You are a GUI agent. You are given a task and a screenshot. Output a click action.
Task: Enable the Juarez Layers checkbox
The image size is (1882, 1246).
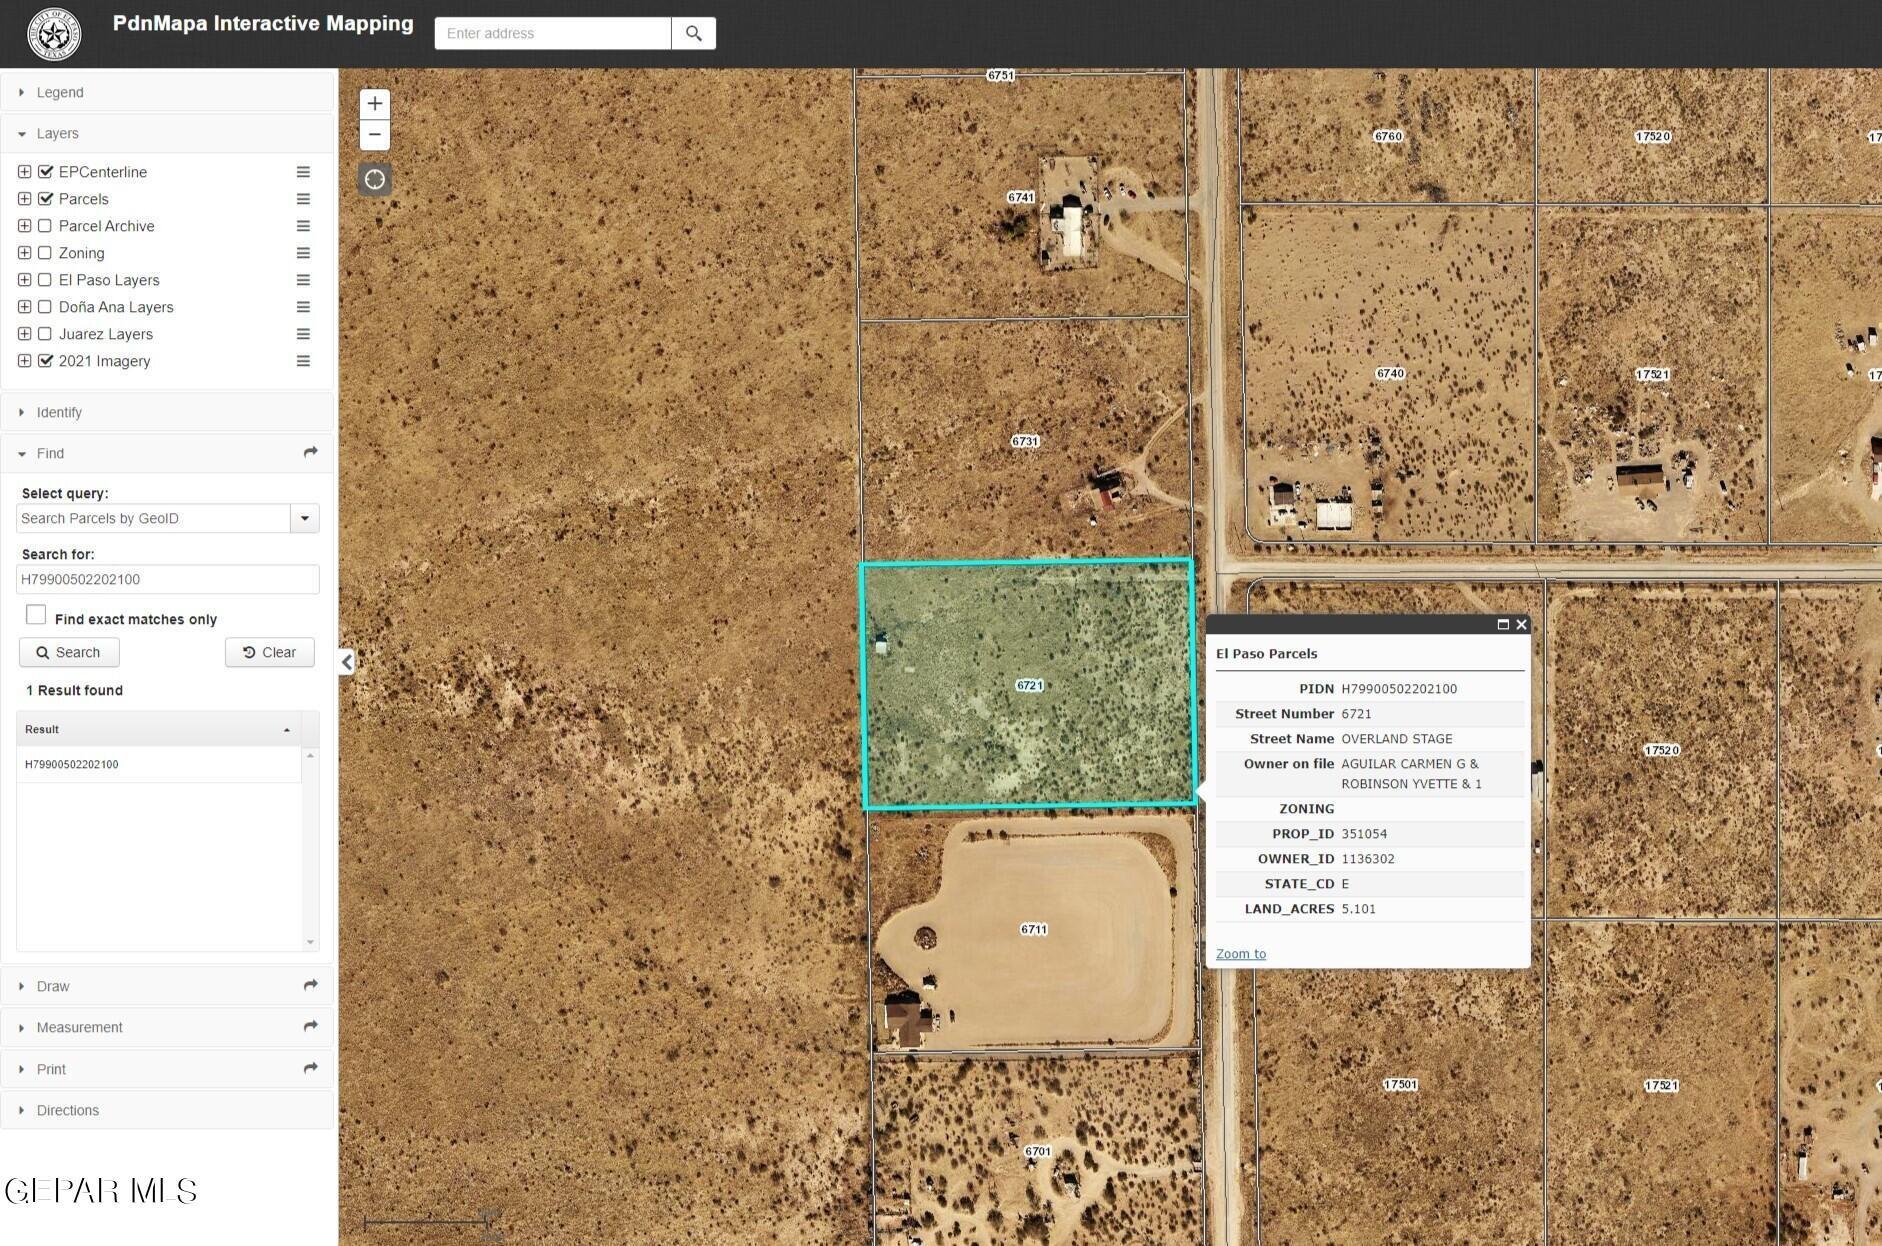click(x=45, y=334)
